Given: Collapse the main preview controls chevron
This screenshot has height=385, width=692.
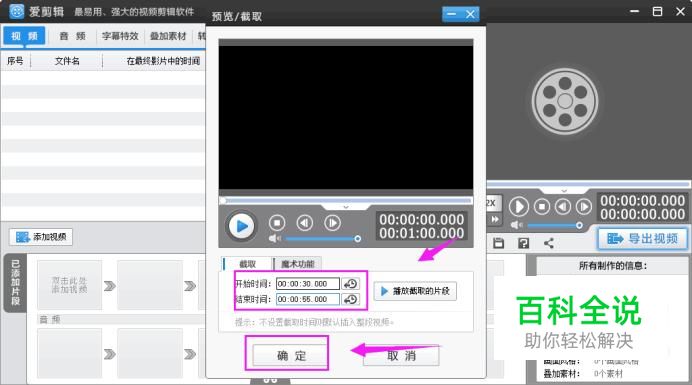Looking at the screenshot, I should (x=564, y=191).
